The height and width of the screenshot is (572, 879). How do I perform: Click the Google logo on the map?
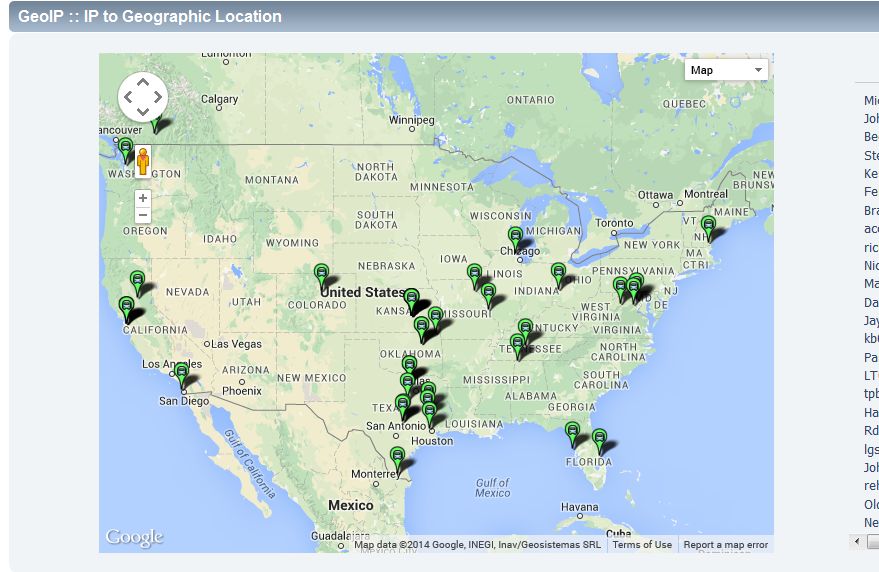click(135, 537)
